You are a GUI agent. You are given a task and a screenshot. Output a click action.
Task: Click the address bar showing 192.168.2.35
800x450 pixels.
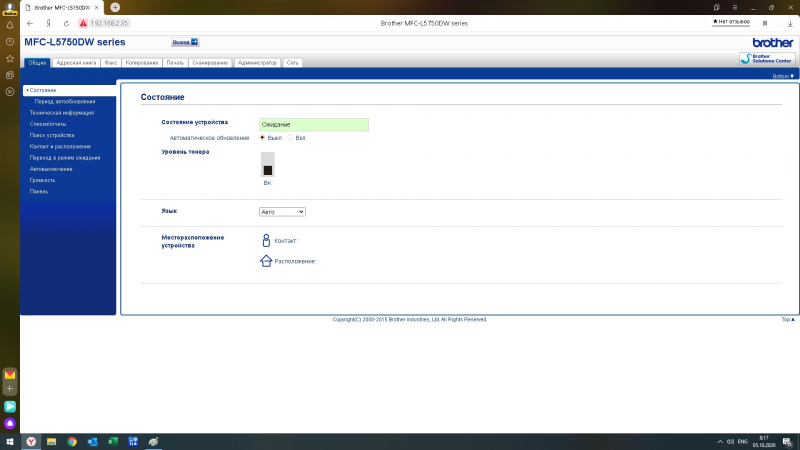pos(110,22)
